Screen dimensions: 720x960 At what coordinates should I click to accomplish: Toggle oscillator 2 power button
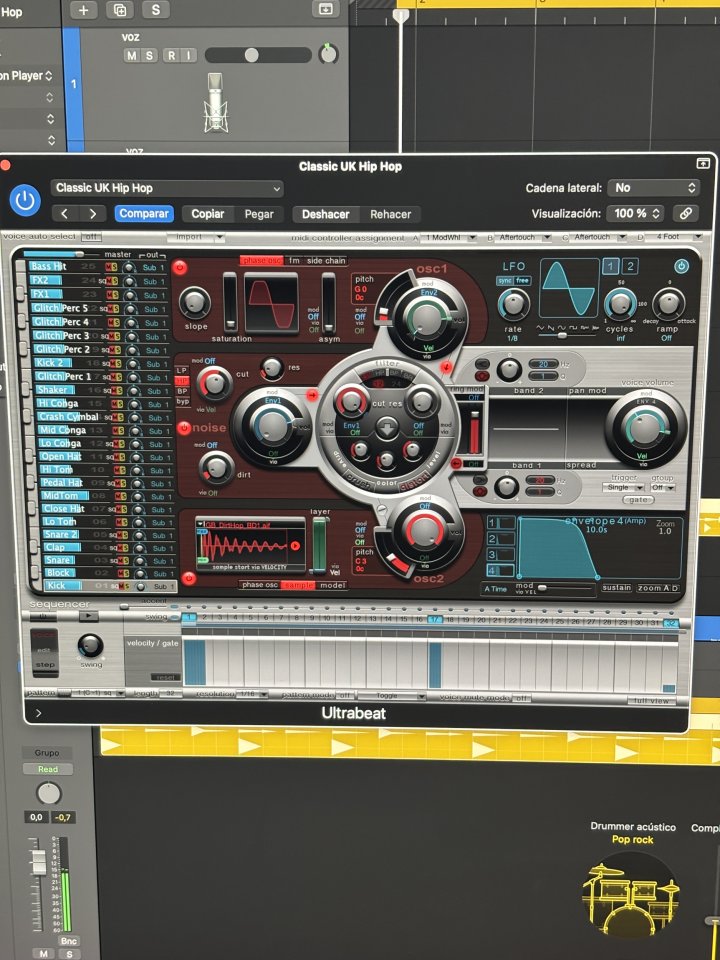pyautogui.click(x=189, y=577)
